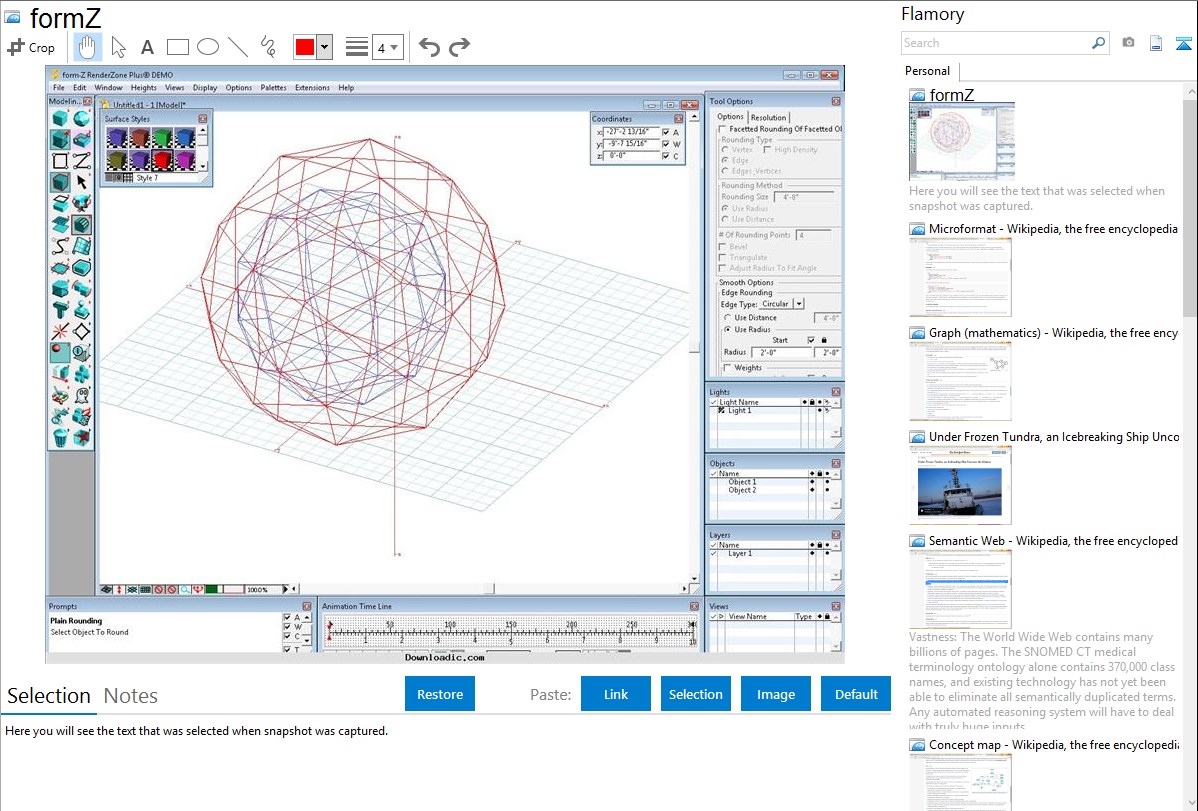Select Light 1 in the Lights panel

point(739,410)
